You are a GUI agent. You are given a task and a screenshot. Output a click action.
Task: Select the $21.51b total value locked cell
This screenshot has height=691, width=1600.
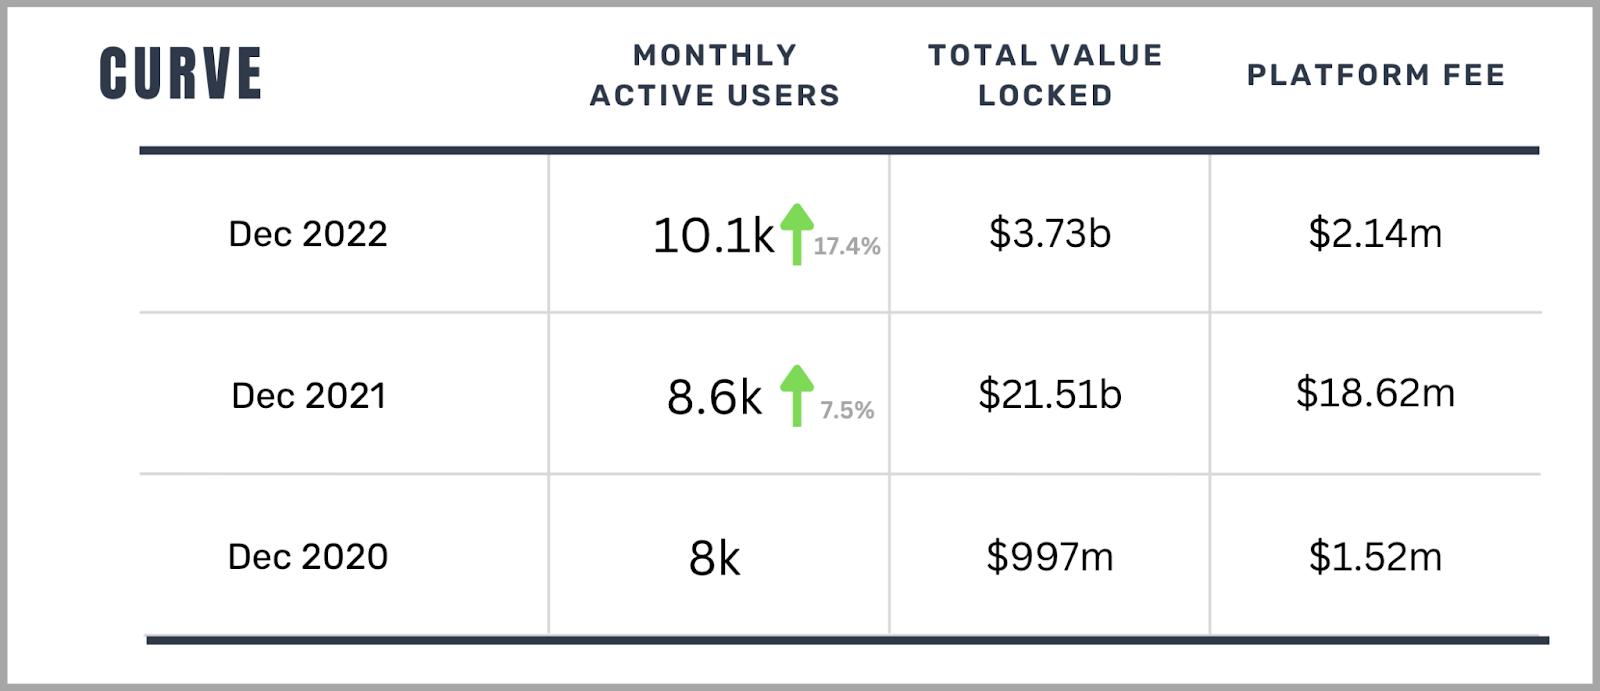coord(1050,395)
